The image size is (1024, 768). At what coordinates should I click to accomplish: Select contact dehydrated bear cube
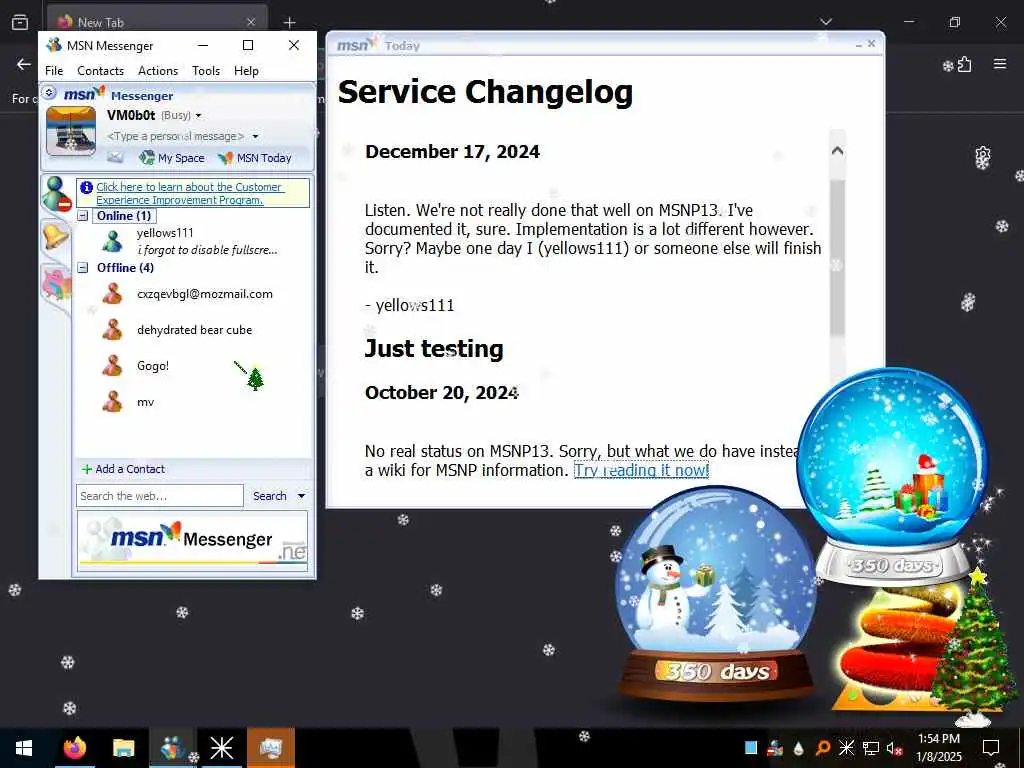[195, 330]
